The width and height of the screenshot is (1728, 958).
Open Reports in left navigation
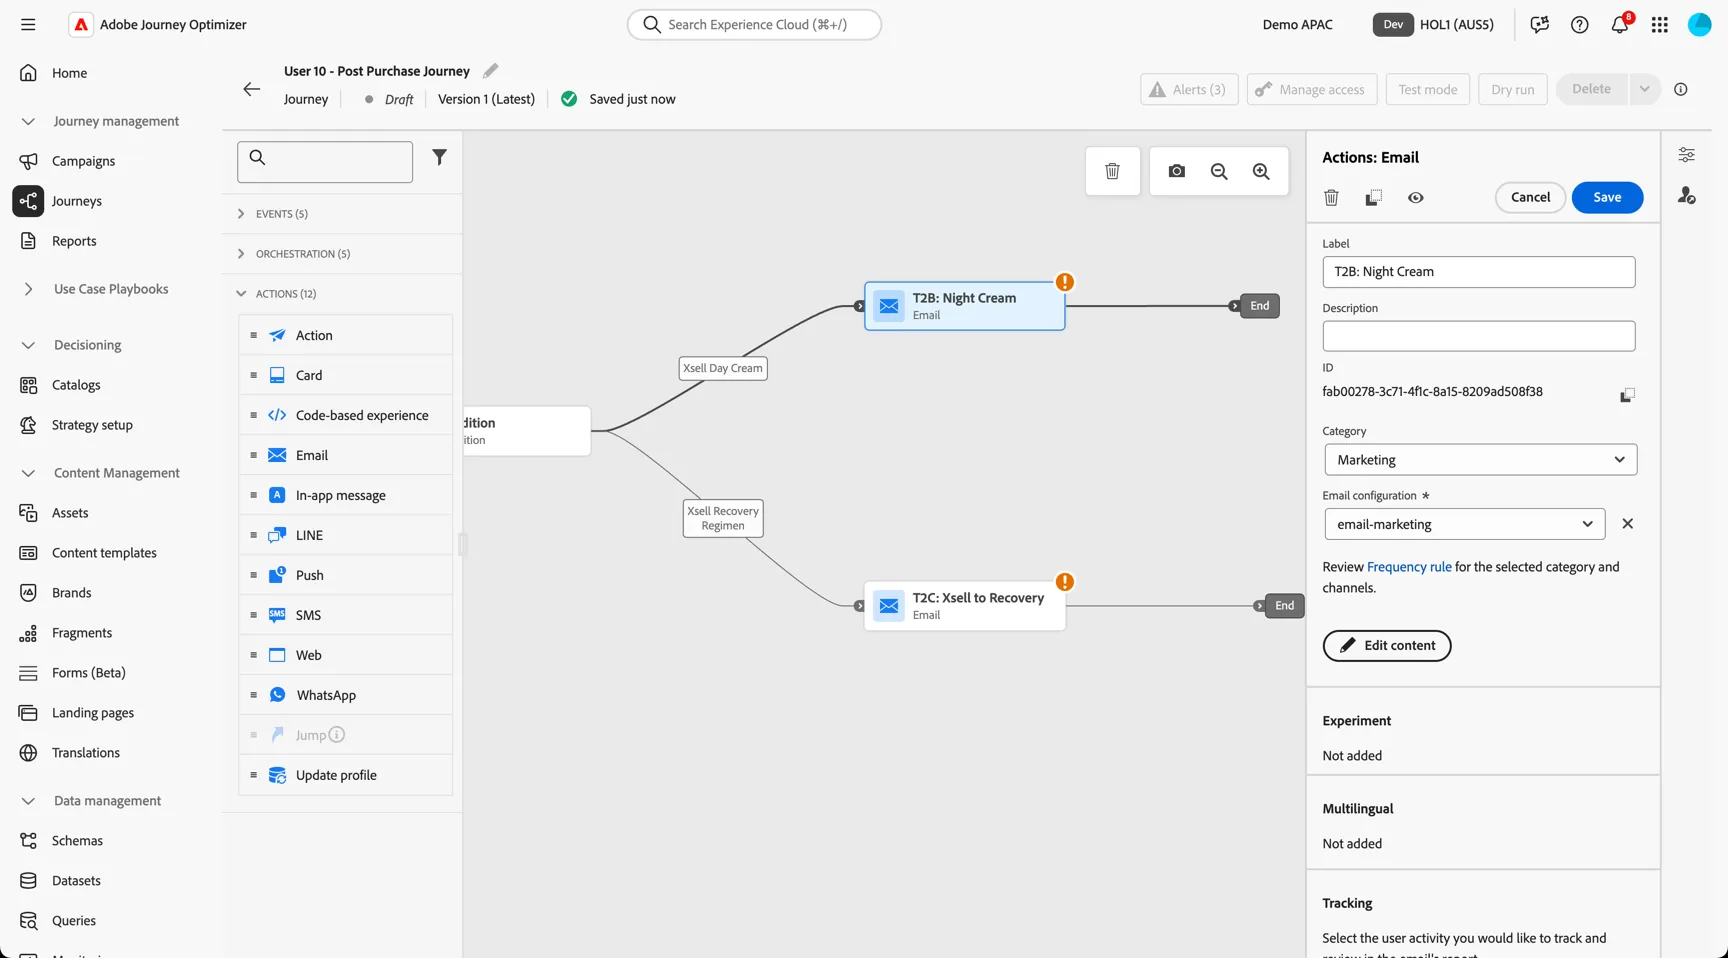pos(74,241)
